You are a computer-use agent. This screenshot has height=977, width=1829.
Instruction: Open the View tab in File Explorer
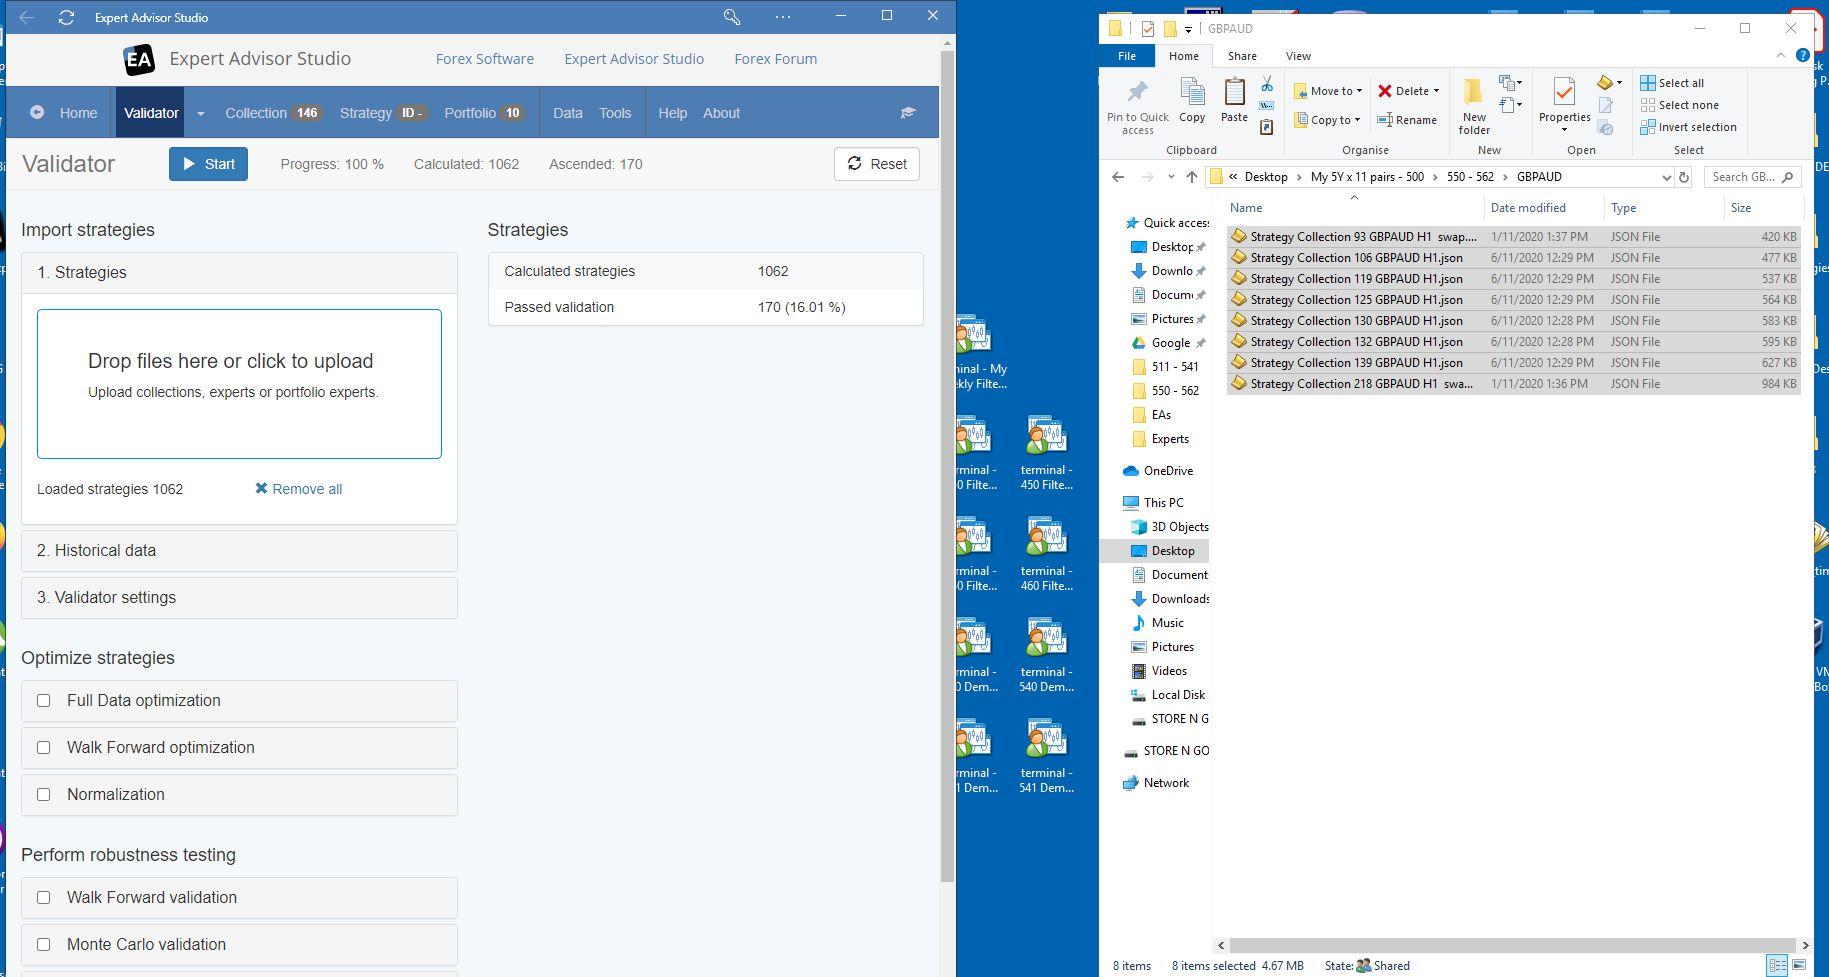tap(1298, 56)
